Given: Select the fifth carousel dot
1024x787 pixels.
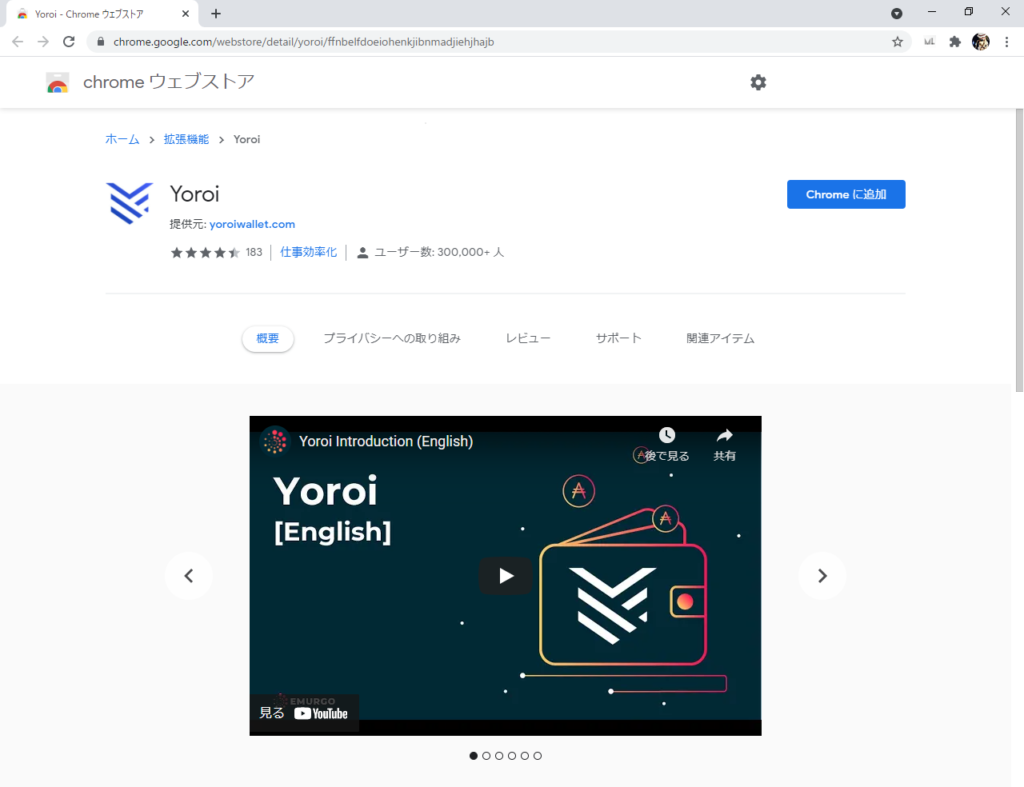Looking at the screenshot, I should (x=524, y=756).
